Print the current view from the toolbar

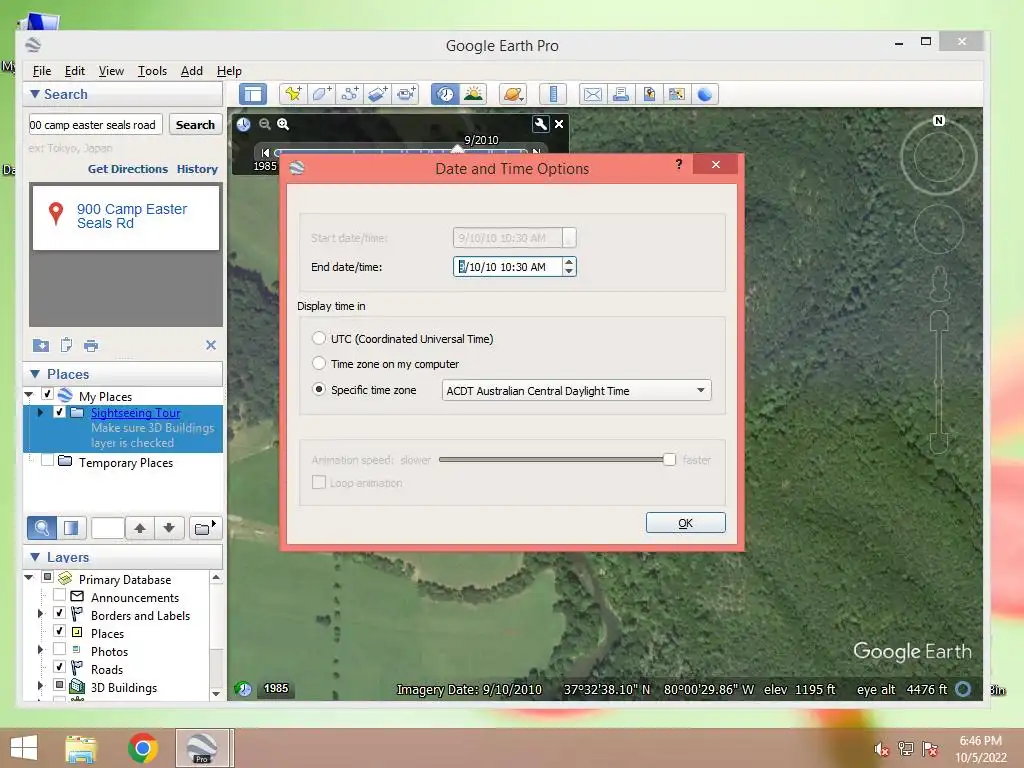point(620,94)
